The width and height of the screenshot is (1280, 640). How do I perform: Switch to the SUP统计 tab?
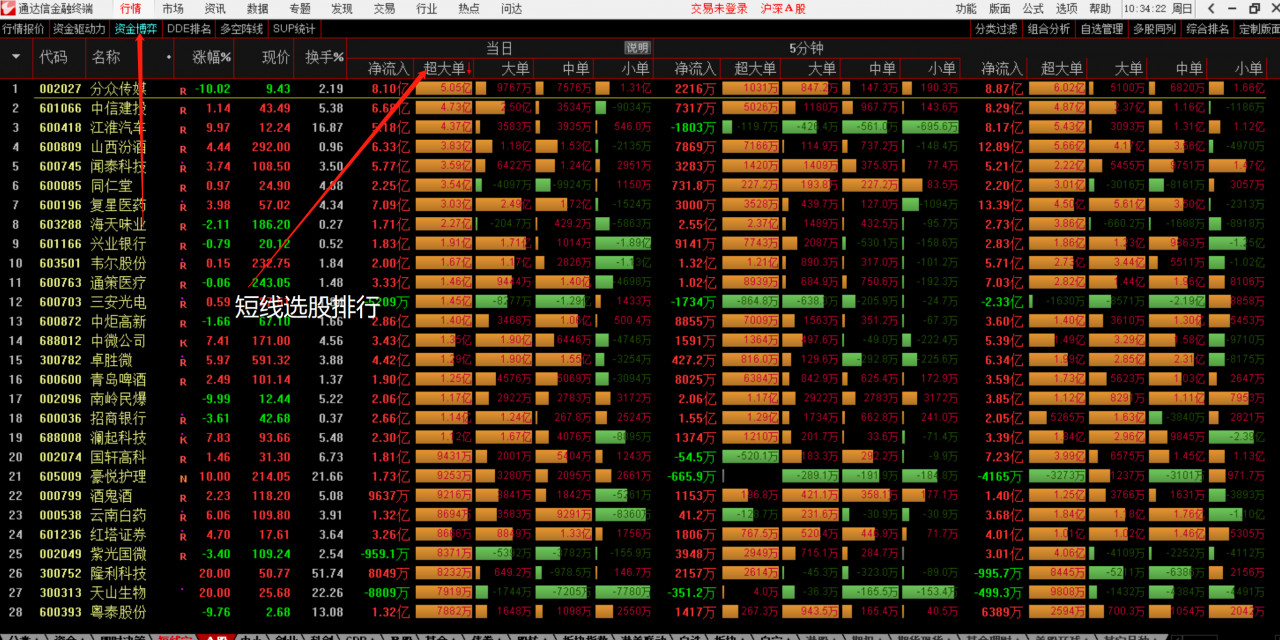click(294, 29)
